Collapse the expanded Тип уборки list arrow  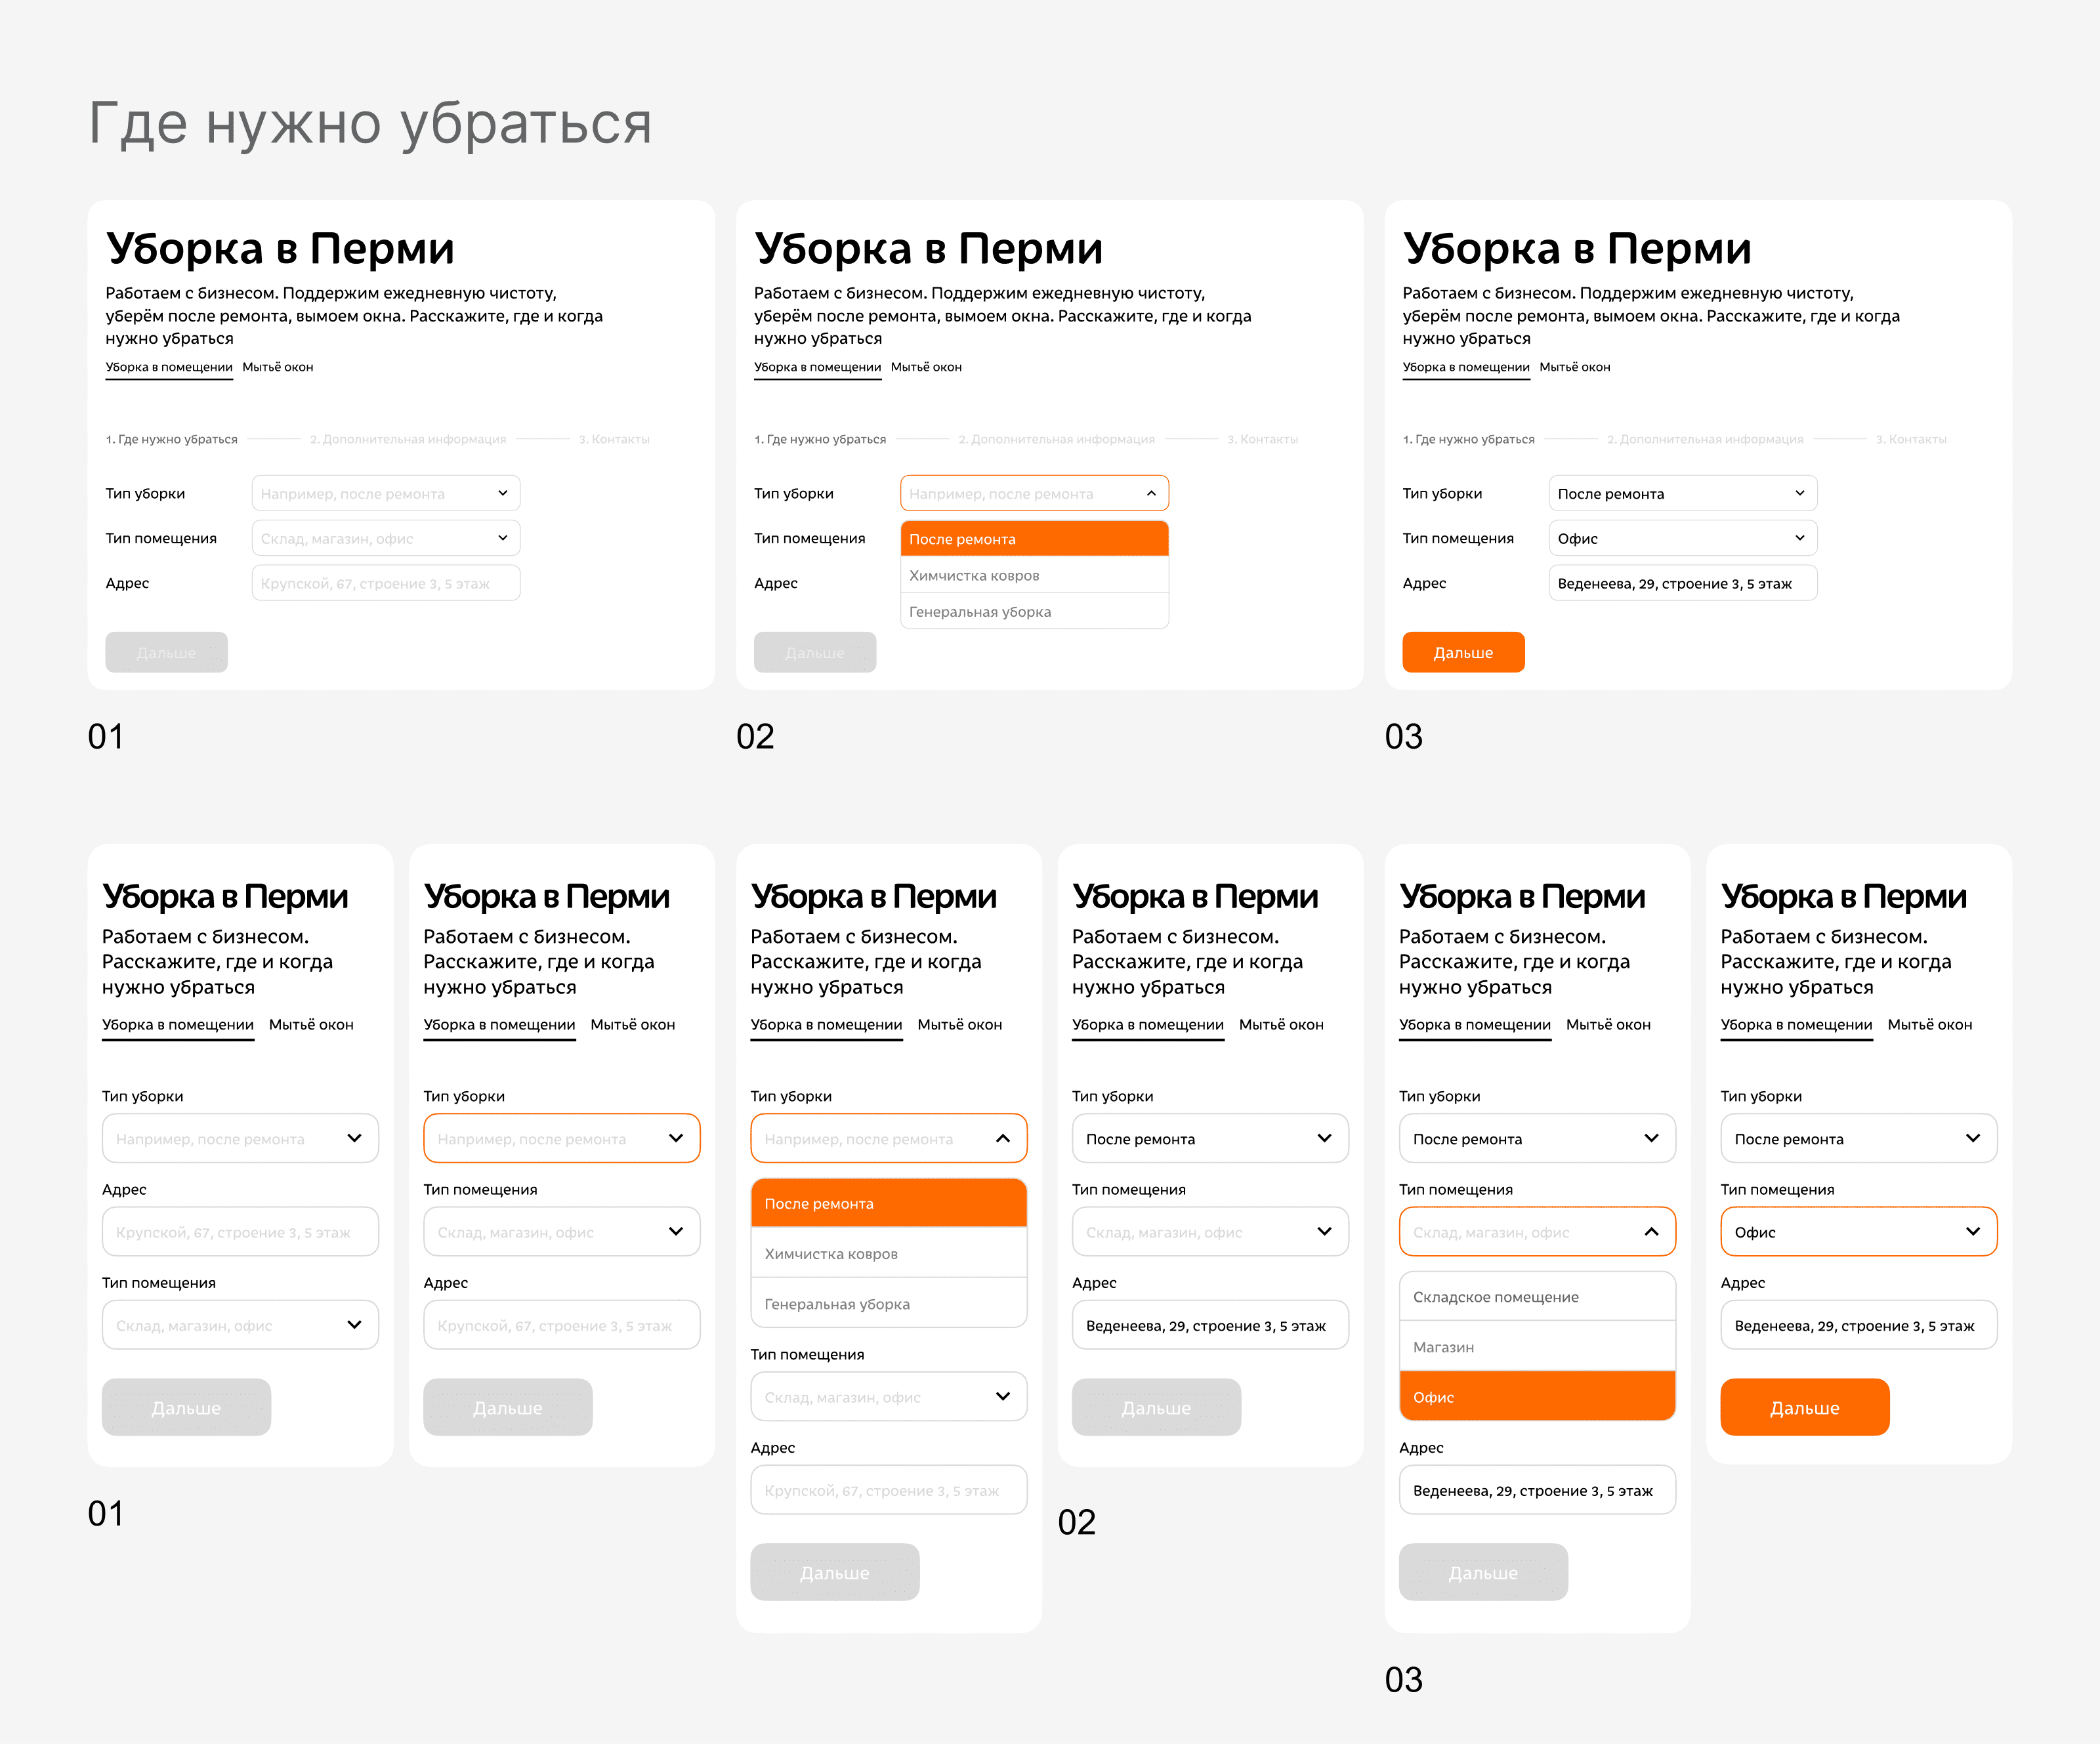(x=1149, y=493)
